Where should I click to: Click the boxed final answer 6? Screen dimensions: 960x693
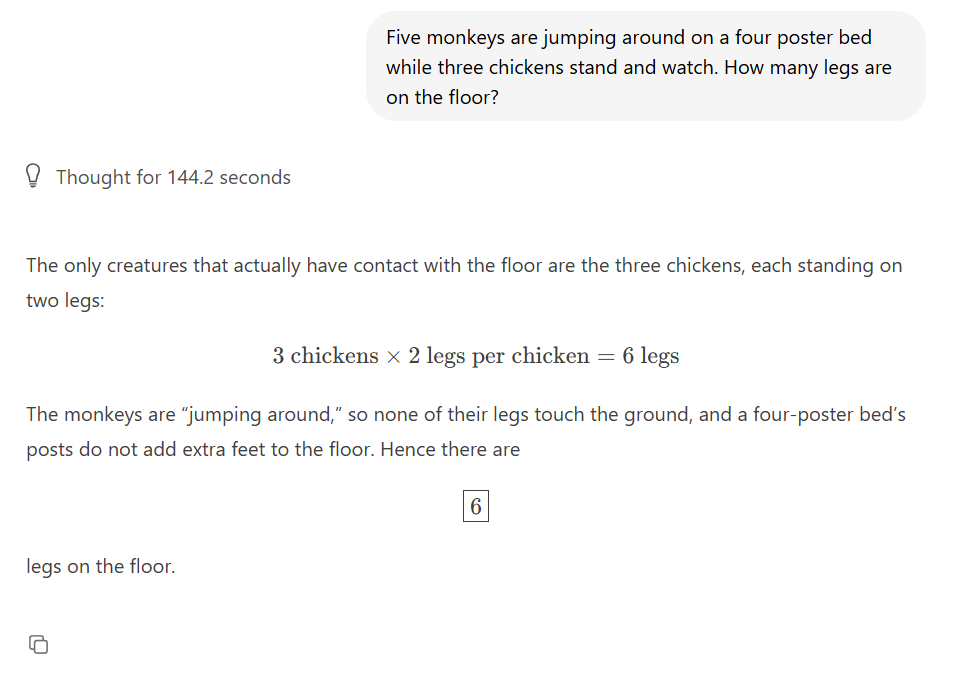tap(475, 507)
